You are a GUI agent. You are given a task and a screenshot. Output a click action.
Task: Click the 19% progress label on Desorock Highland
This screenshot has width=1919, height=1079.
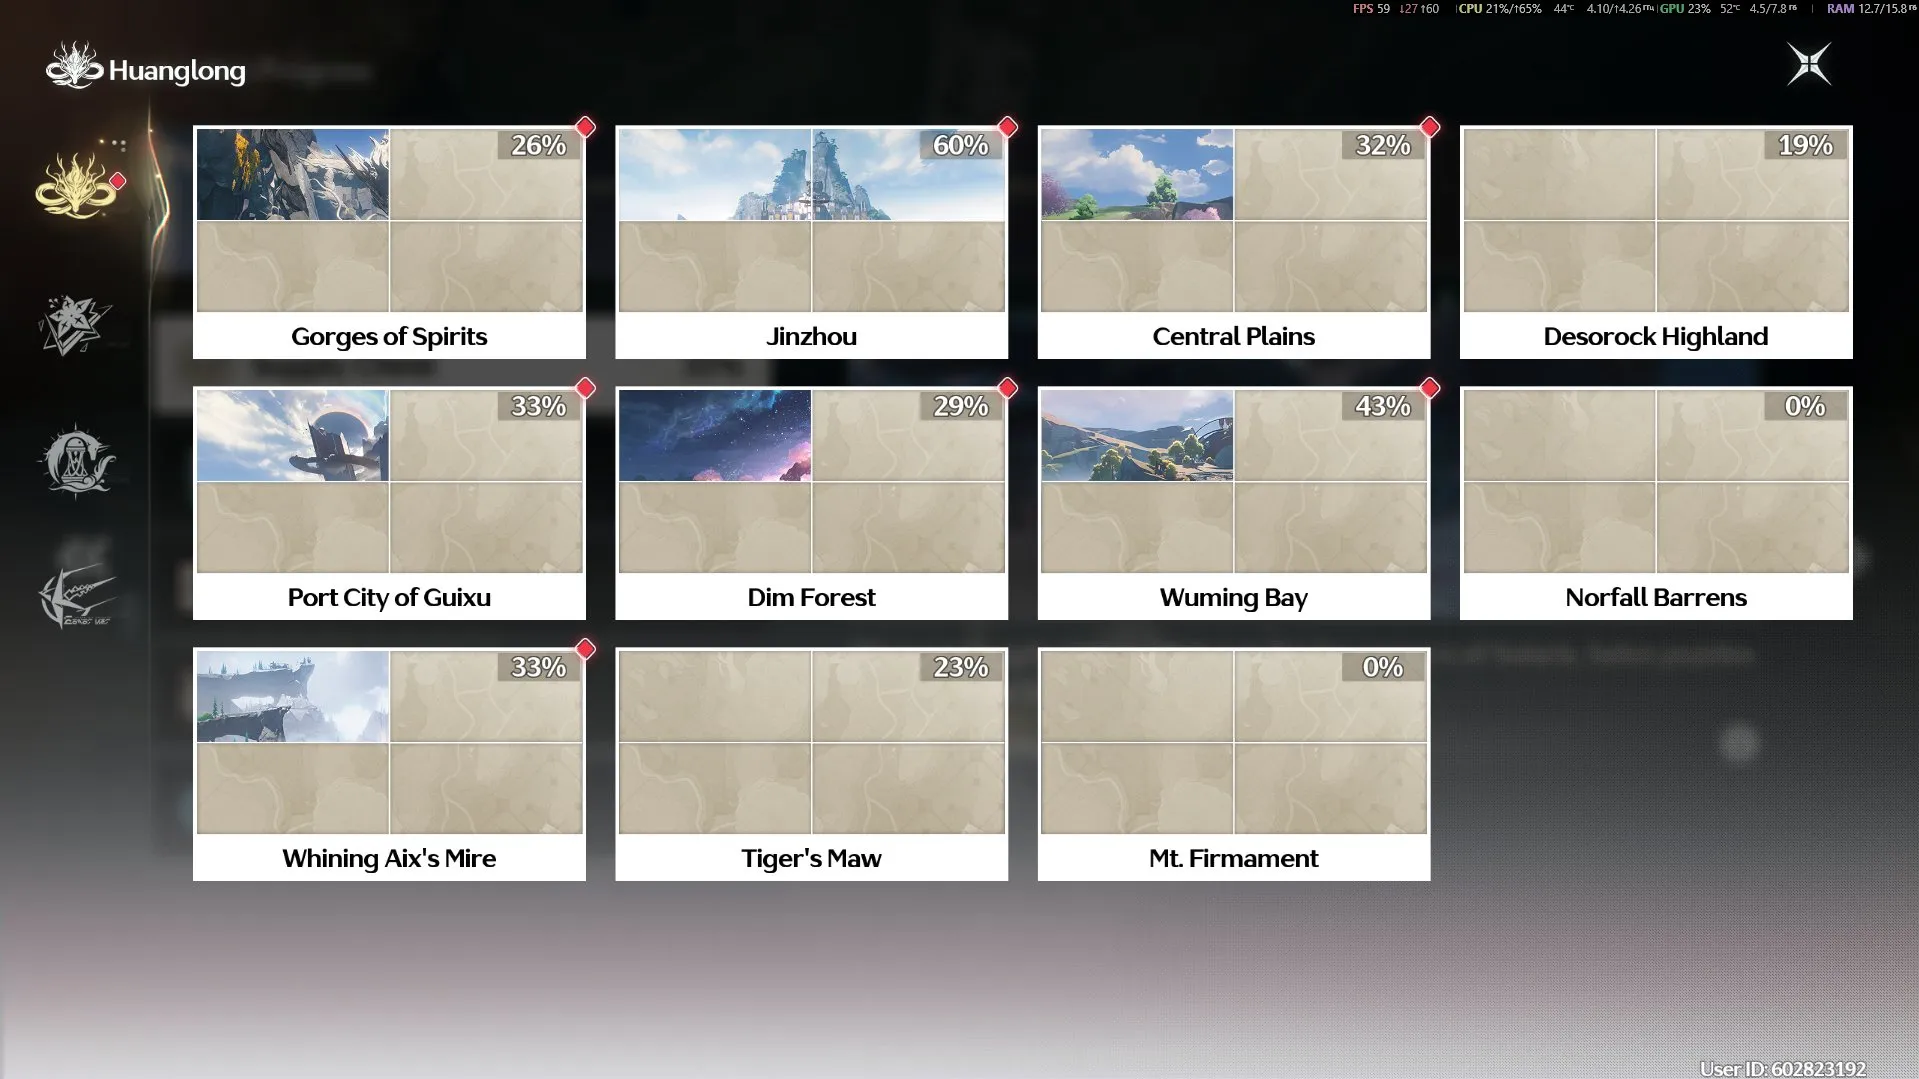[1805, 145]
